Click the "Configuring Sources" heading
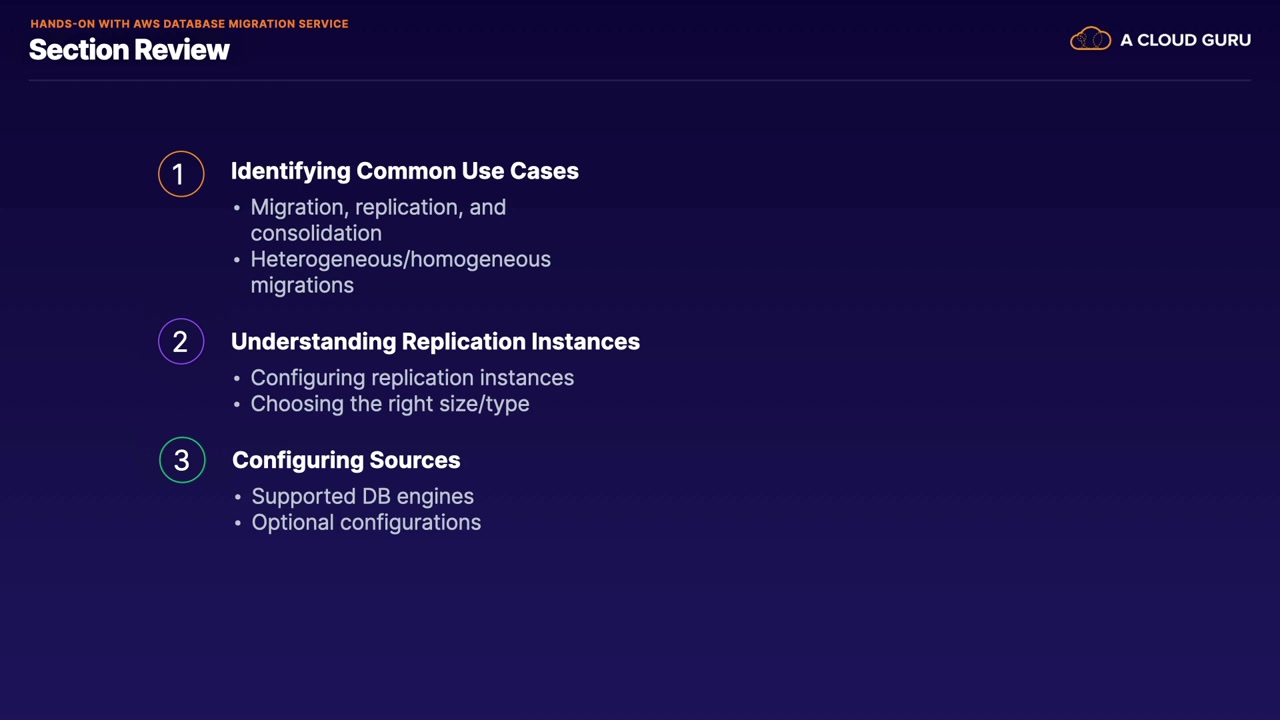1280x720 pixels. [346, 460]
